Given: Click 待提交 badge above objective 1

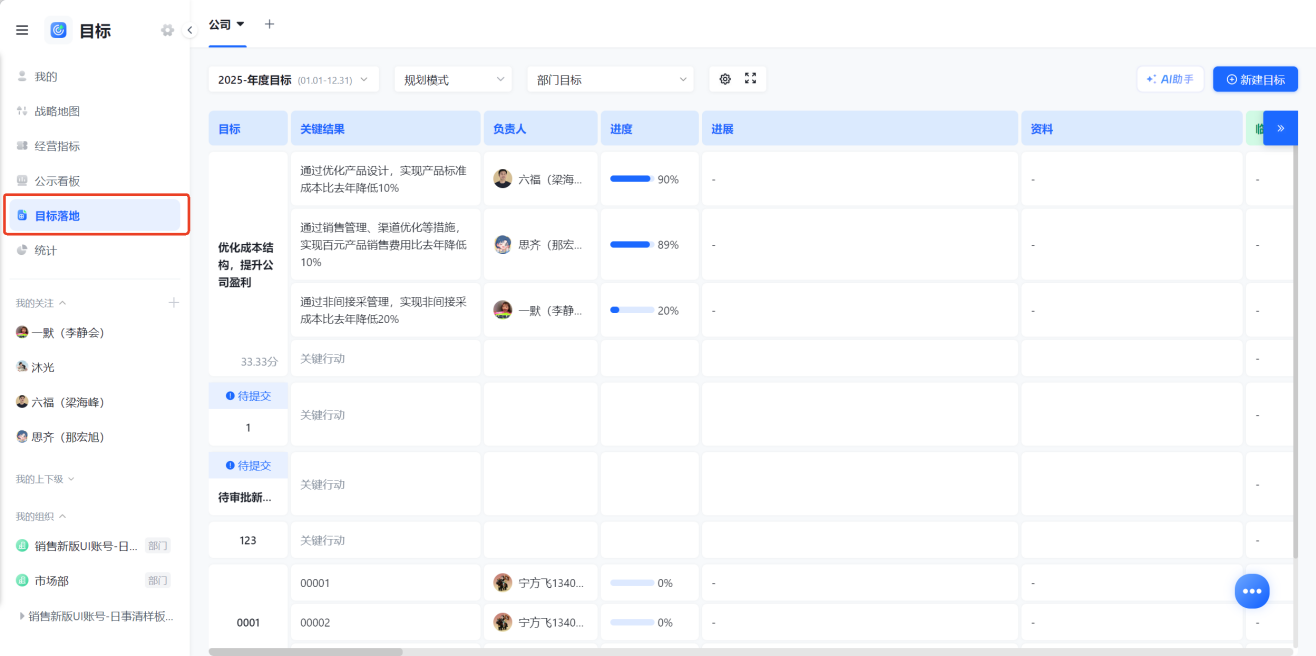Looking at the screenshot, I should 248,396.
